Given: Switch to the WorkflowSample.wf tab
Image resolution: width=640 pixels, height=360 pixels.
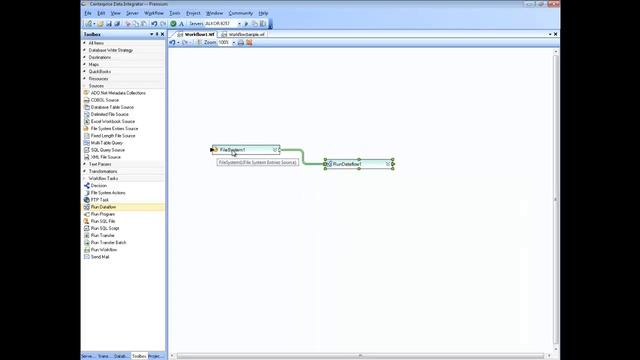Looking at the screenshot, I should point(243,35).
